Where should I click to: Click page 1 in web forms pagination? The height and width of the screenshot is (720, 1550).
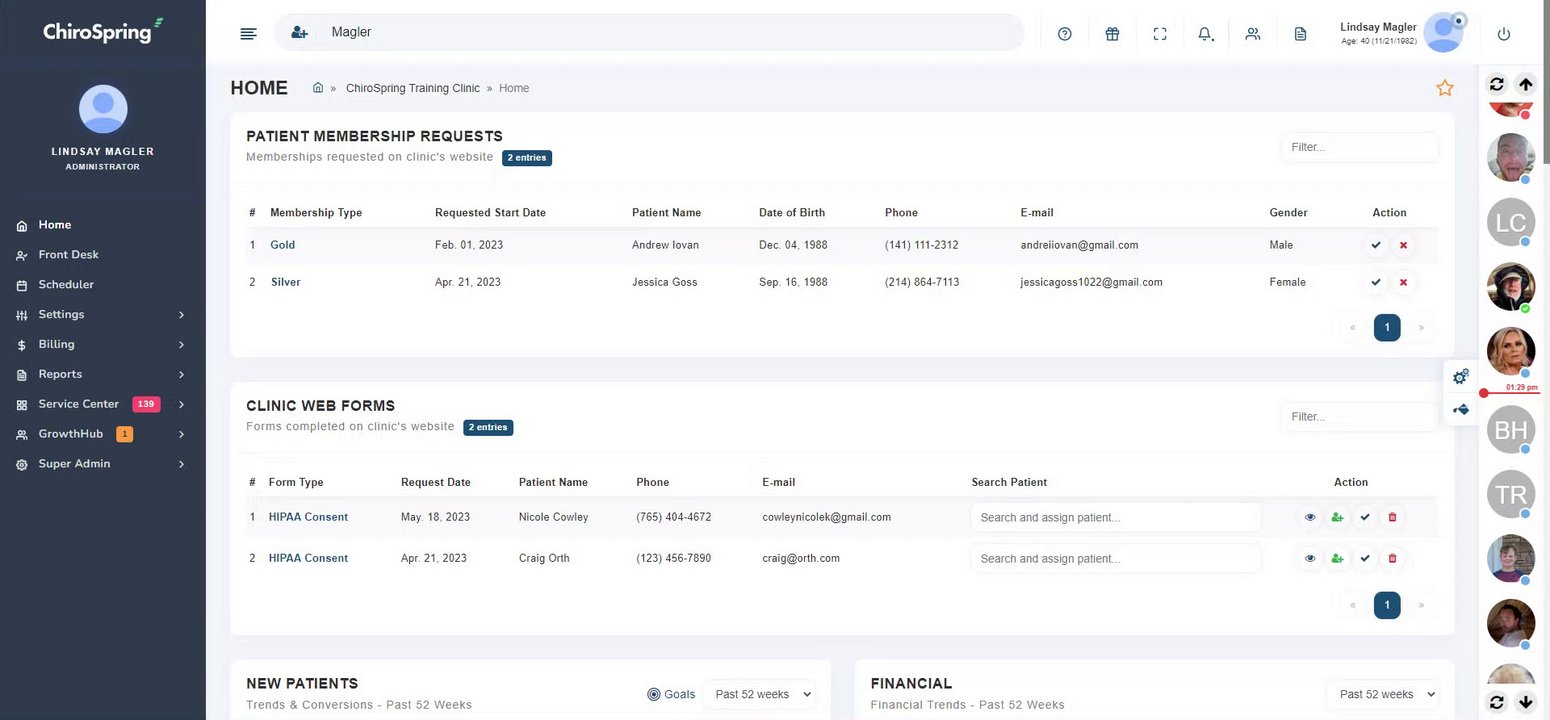[x=1387, y=605]
